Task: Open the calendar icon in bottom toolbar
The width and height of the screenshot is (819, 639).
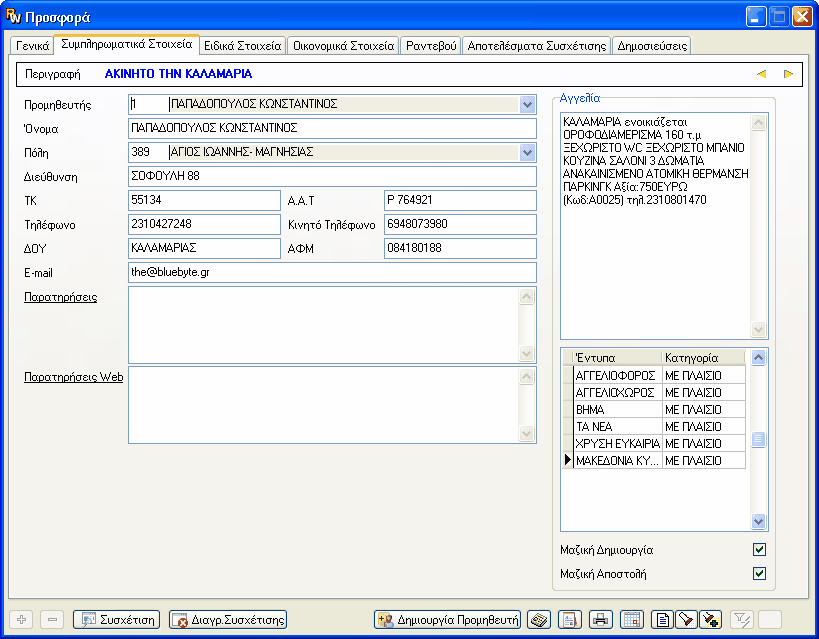Action: 631,620
